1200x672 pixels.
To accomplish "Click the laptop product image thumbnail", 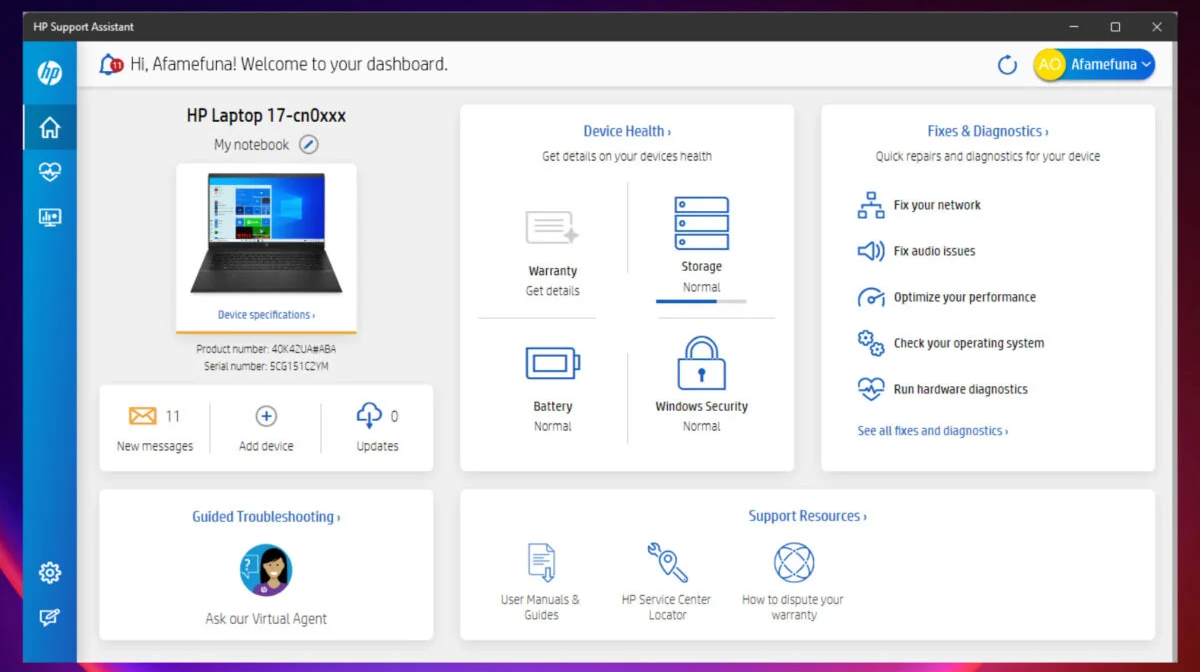I will 266,234.
